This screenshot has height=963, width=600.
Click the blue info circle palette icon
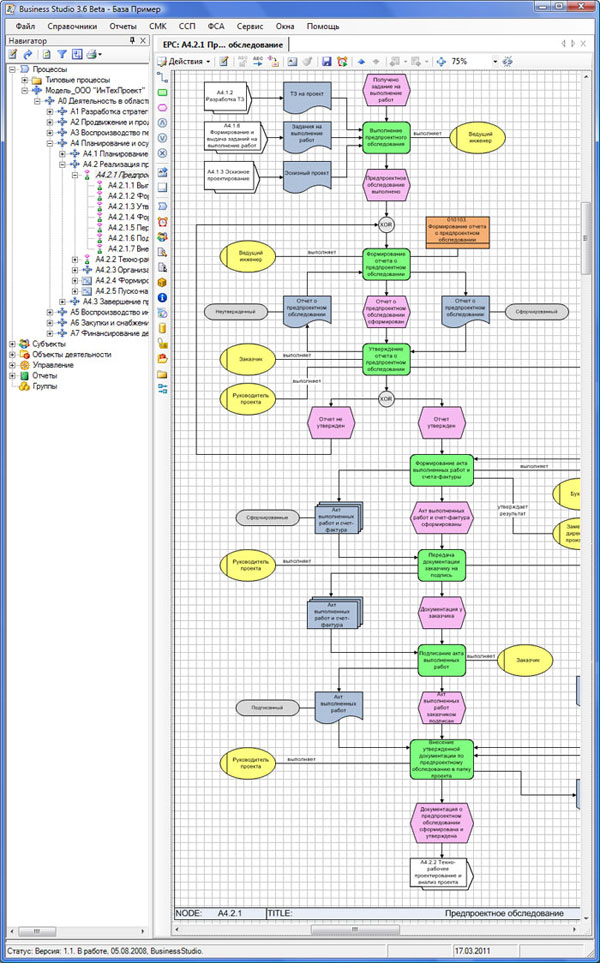pyautogui.click(x=162, y=297)
